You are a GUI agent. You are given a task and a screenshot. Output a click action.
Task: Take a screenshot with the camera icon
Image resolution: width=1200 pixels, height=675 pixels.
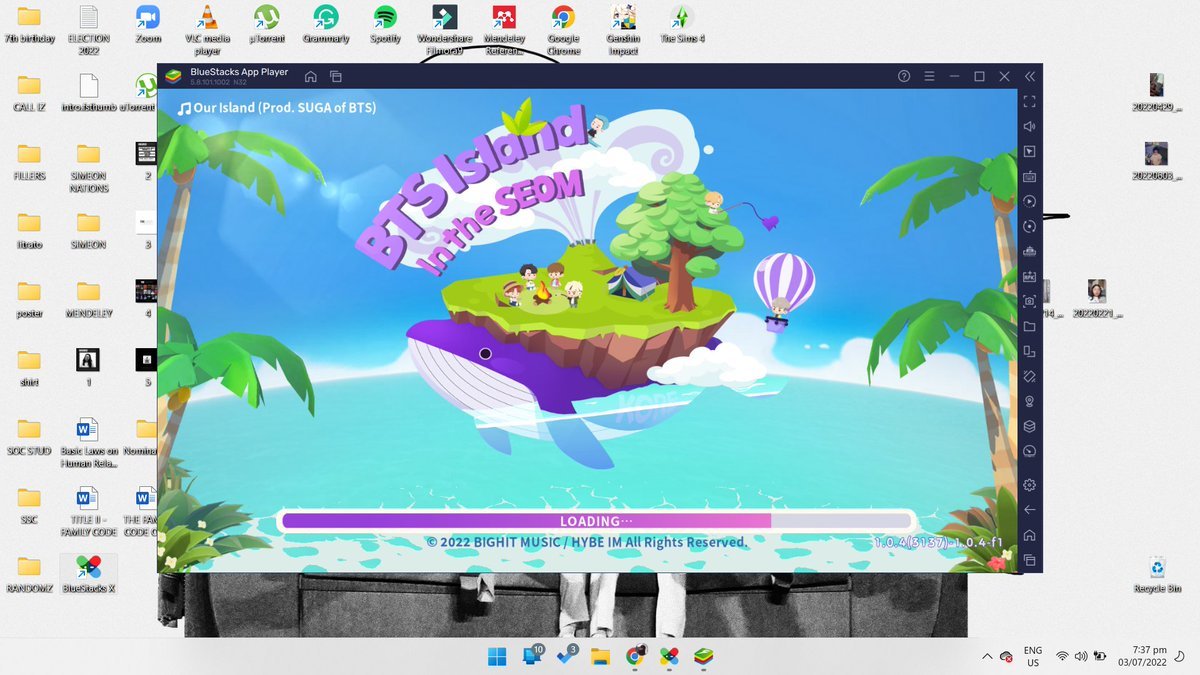click(1029, 301)
